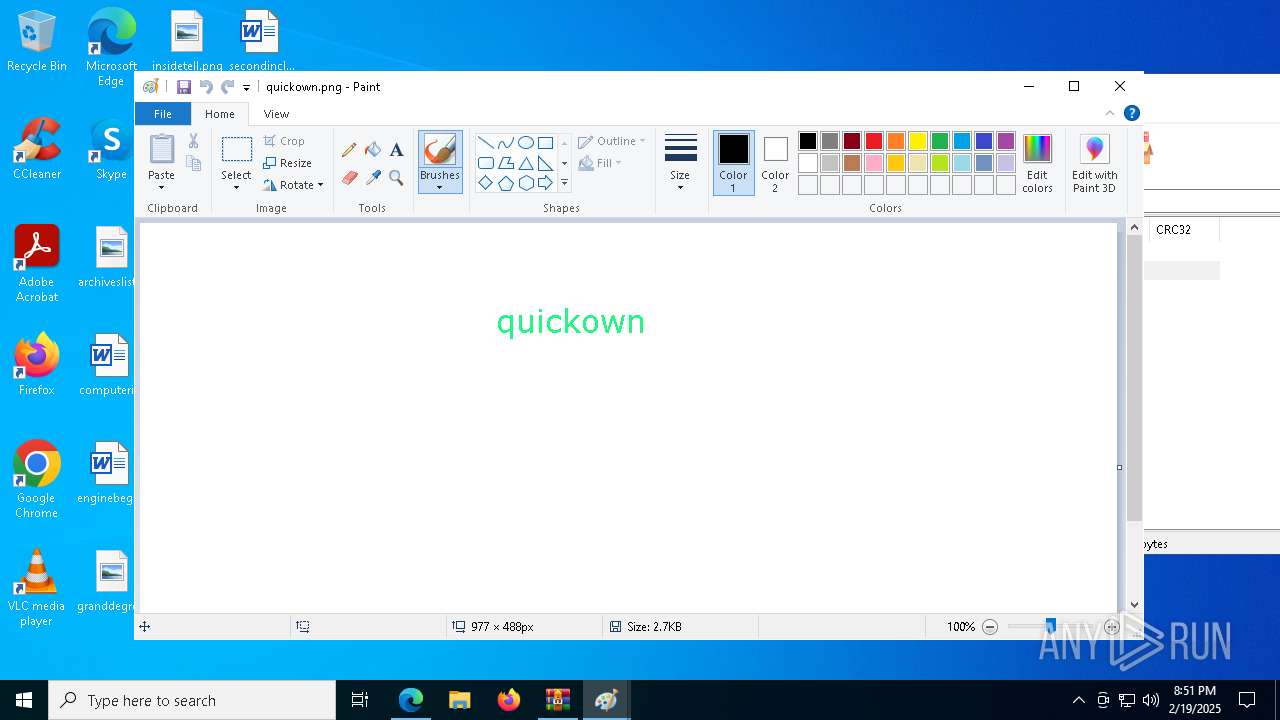The height and width of the screenshot is (720, 1280).
Task: Switch to the Home tab
Action: click(x=220, y=114)
